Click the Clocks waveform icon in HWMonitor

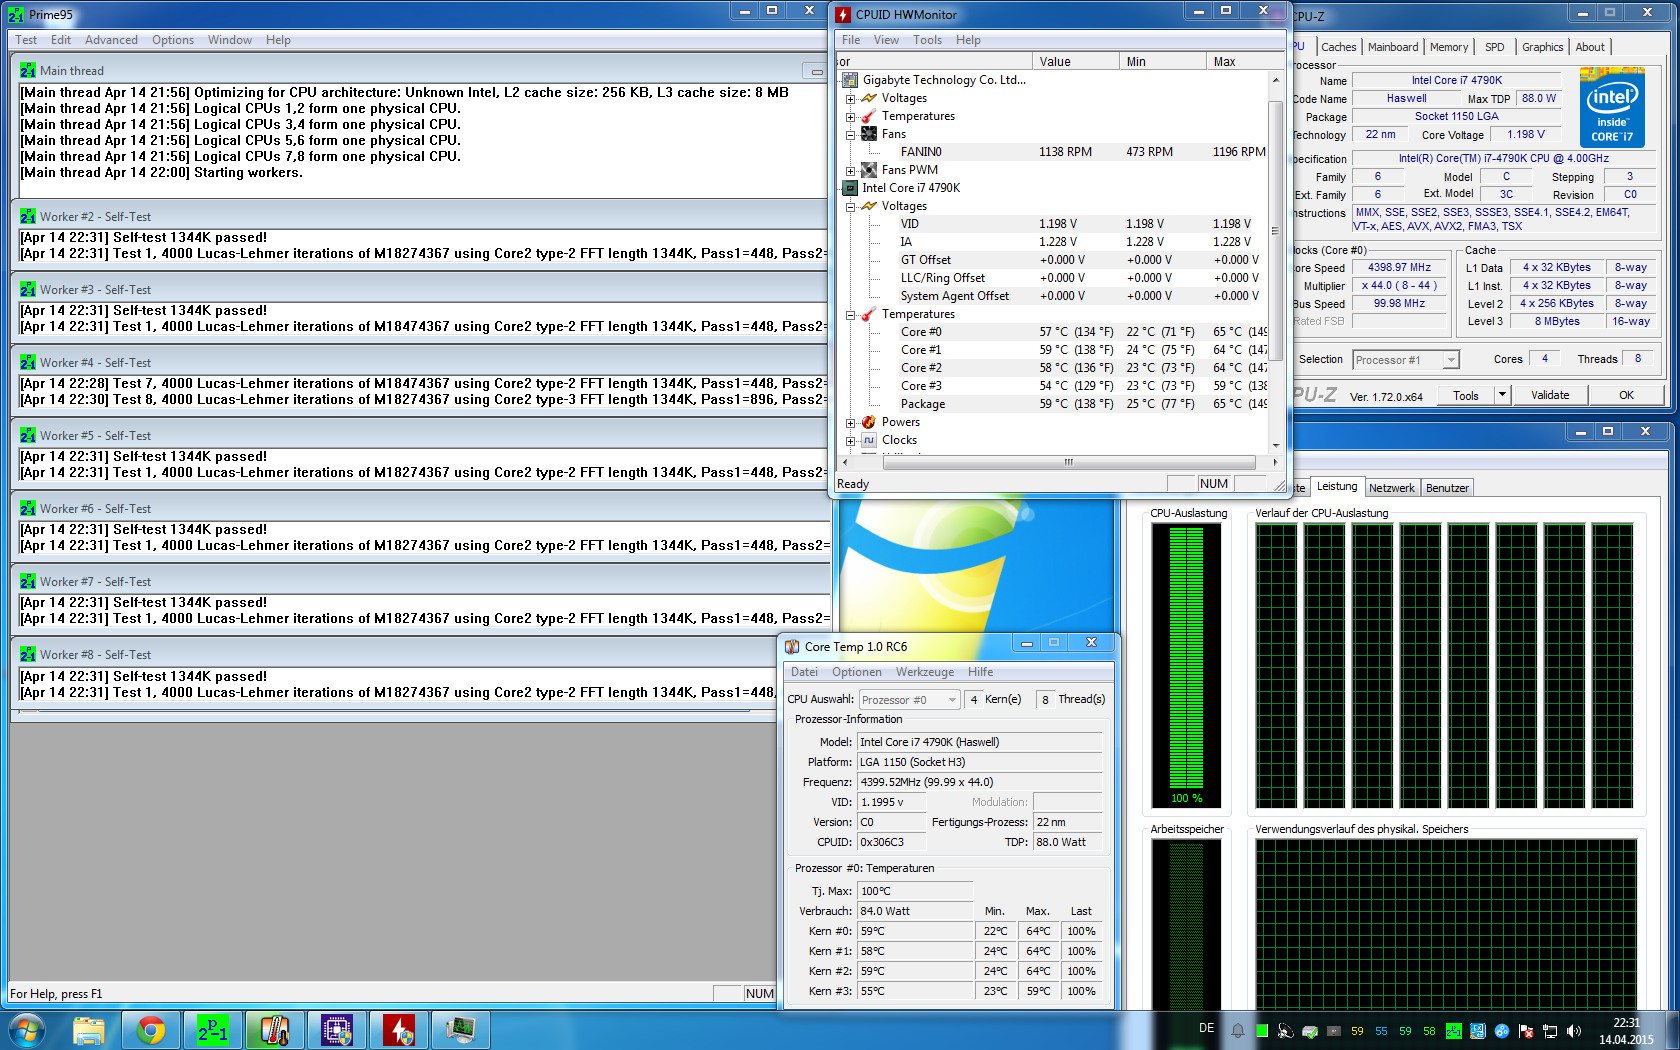click(x=869, y=440)
